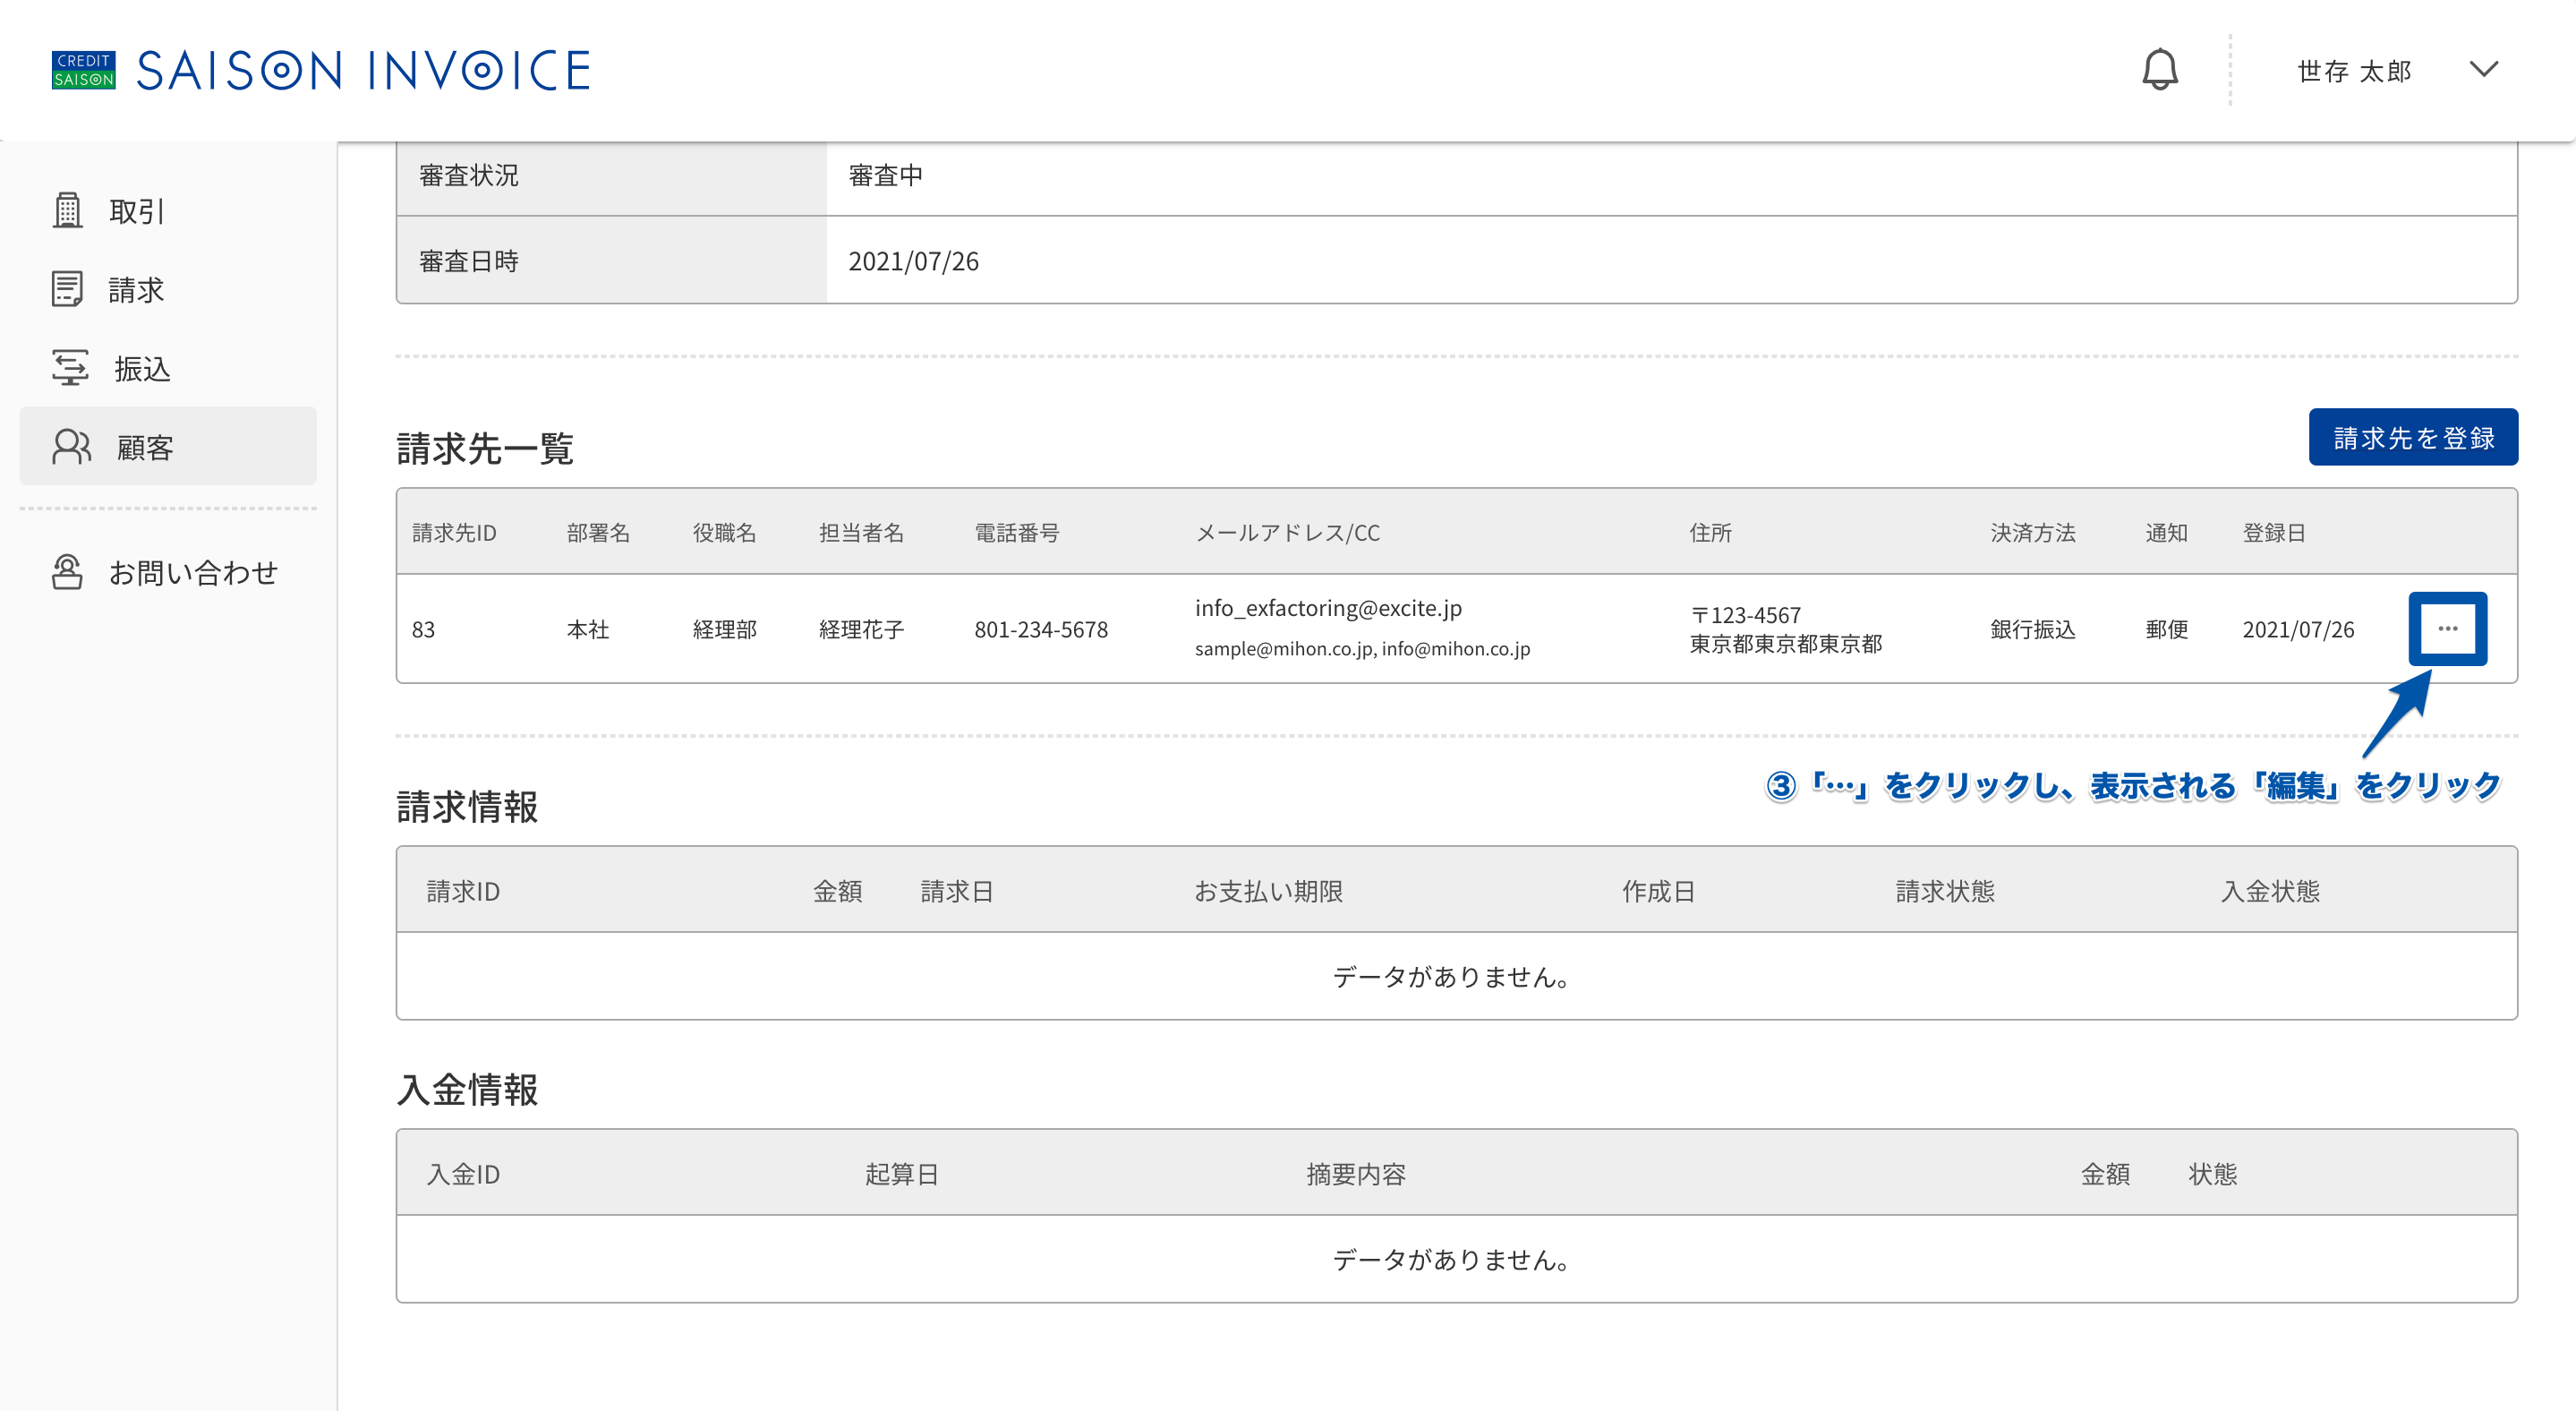Open the 顧客 menu item
The width and height of the screenshot is (2576, 1411).
[168, 446]
